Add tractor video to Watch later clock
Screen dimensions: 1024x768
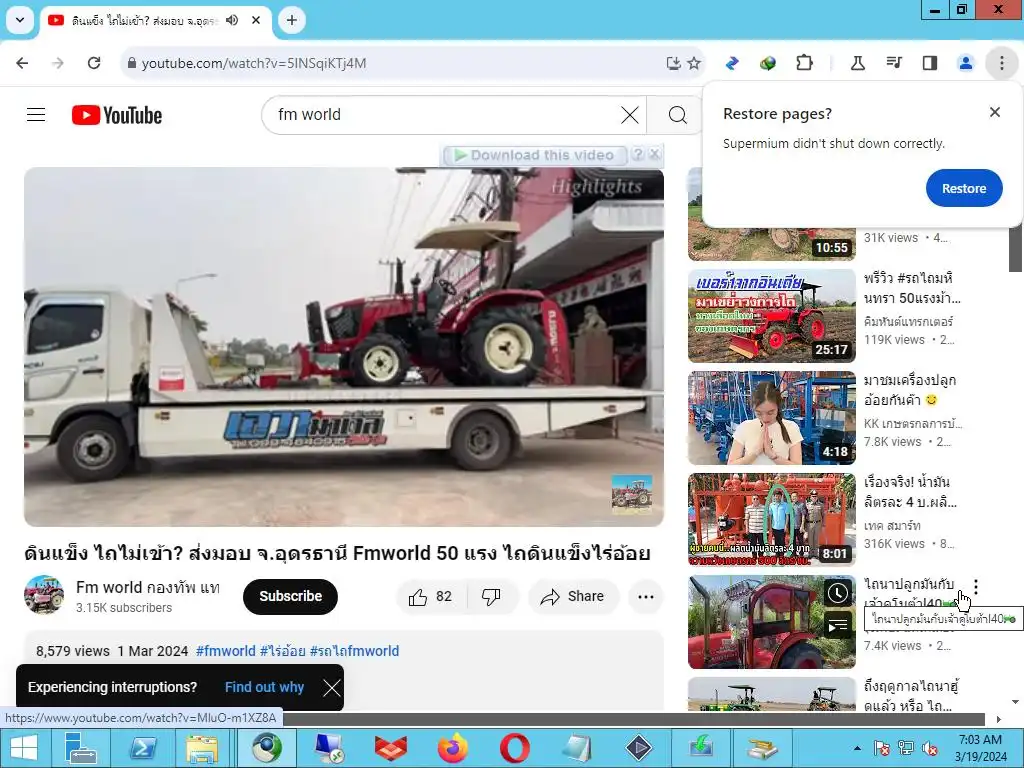pos(837,593)
